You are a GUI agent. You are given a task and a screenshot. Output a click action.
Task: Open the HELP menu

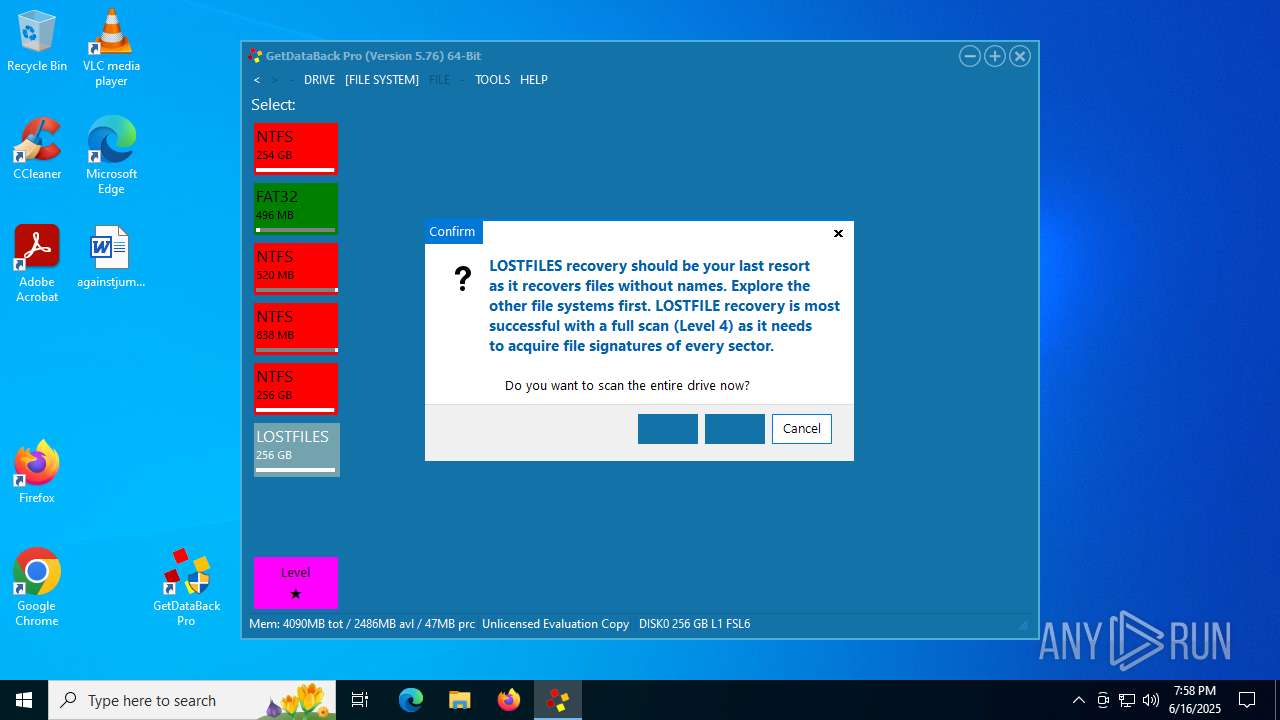point(534,80)
